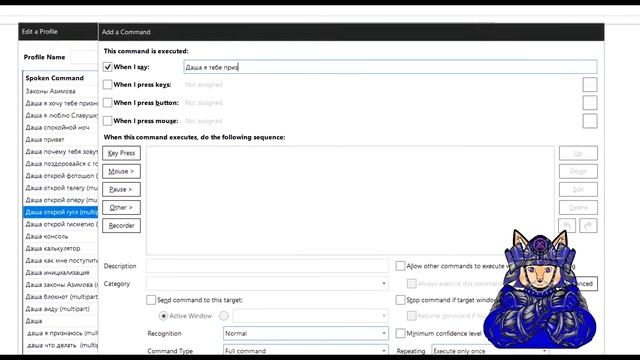Enable 'When I press keys' checkbox

[x=107, y=84]
